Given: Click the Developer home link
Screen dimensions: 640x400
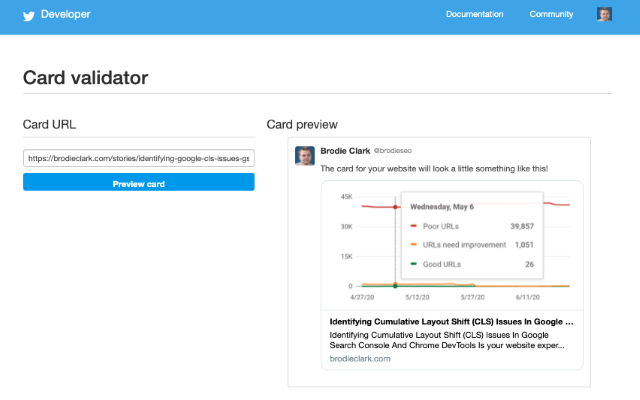Looking at the screenshot, I should [66, 15].
